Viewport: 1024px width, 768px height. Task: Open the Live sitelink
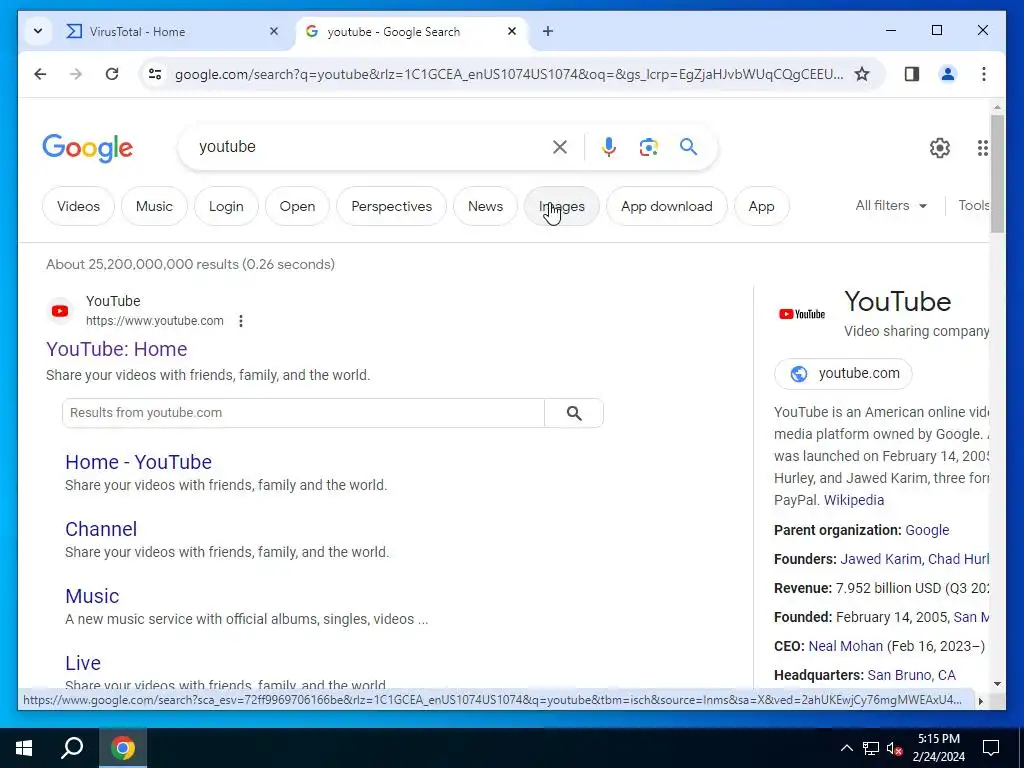click(x=83, y=664)
